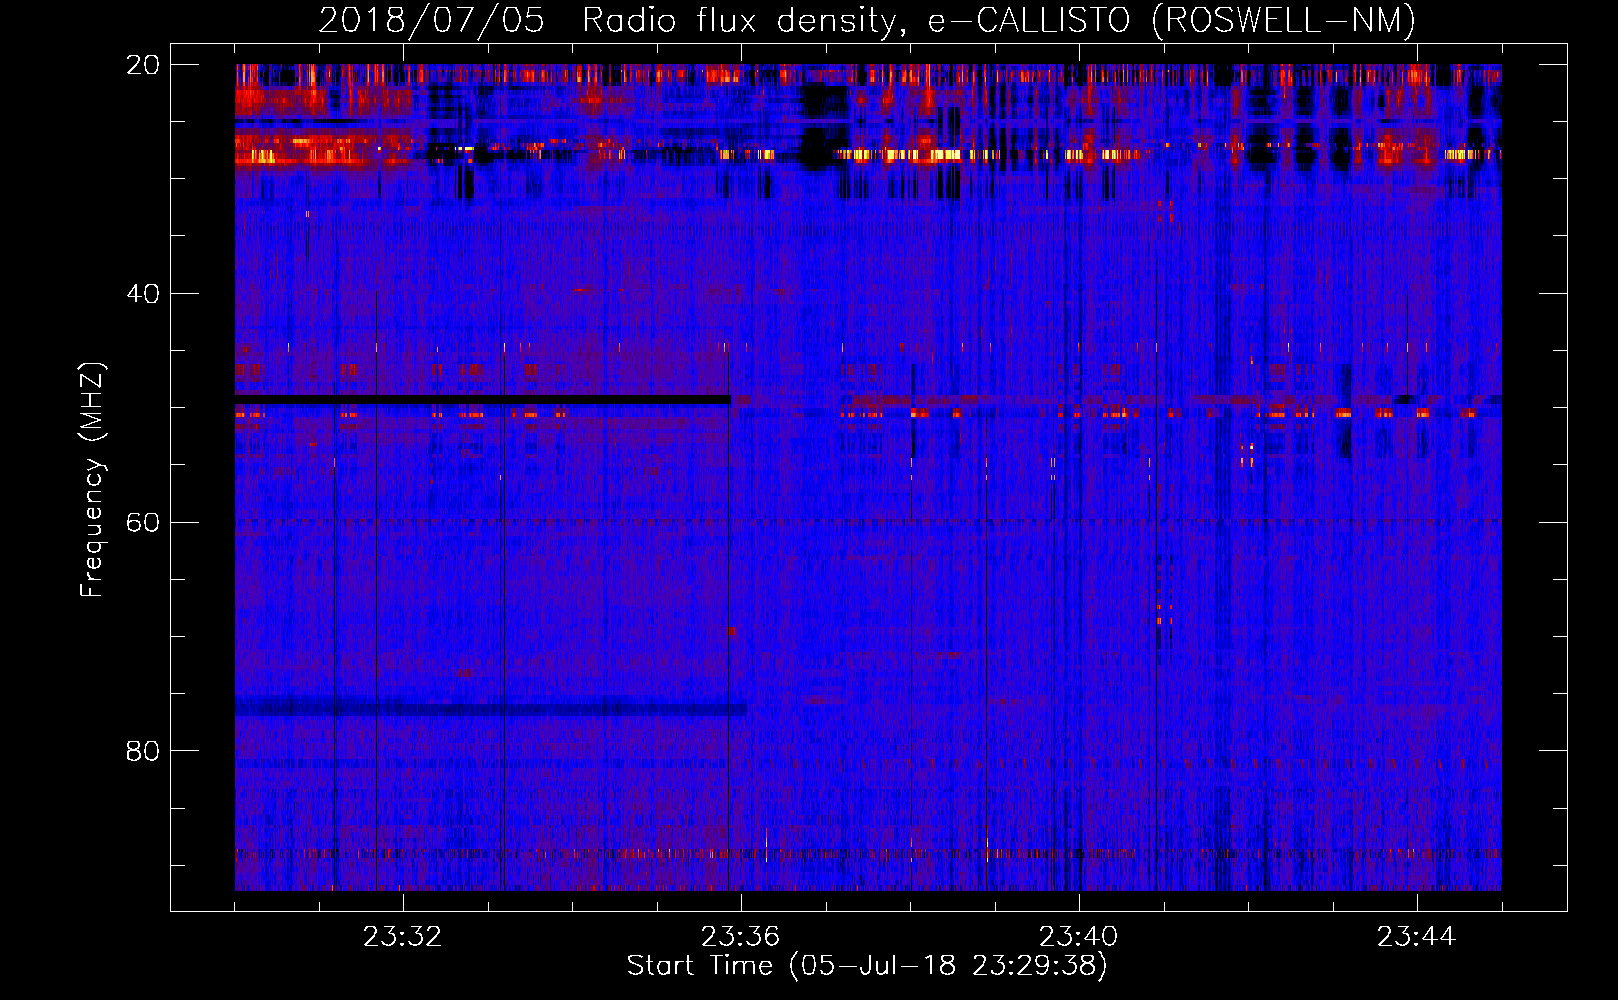Click the black horizontal band near 49 MHz

[x=483, y=399]
